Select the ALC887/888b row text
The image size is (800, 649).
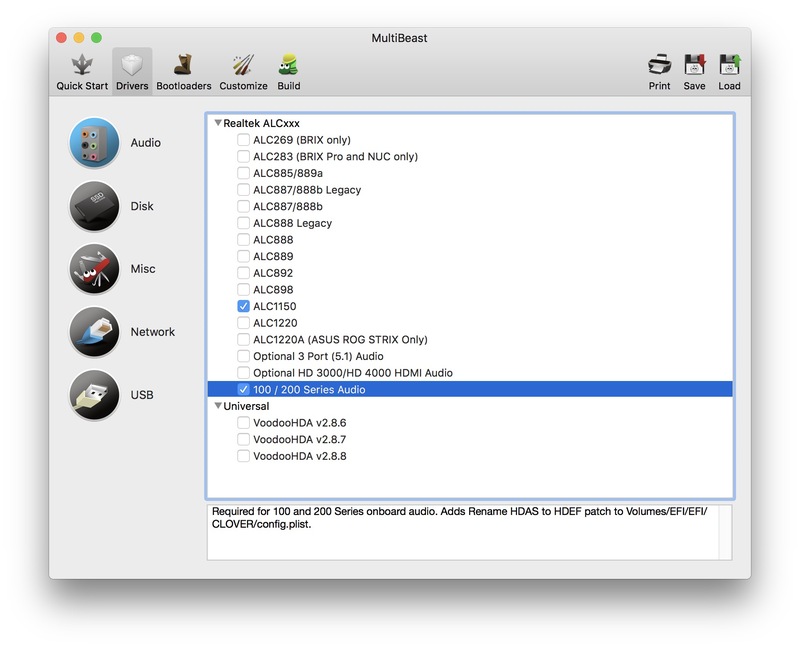[288, 207]
